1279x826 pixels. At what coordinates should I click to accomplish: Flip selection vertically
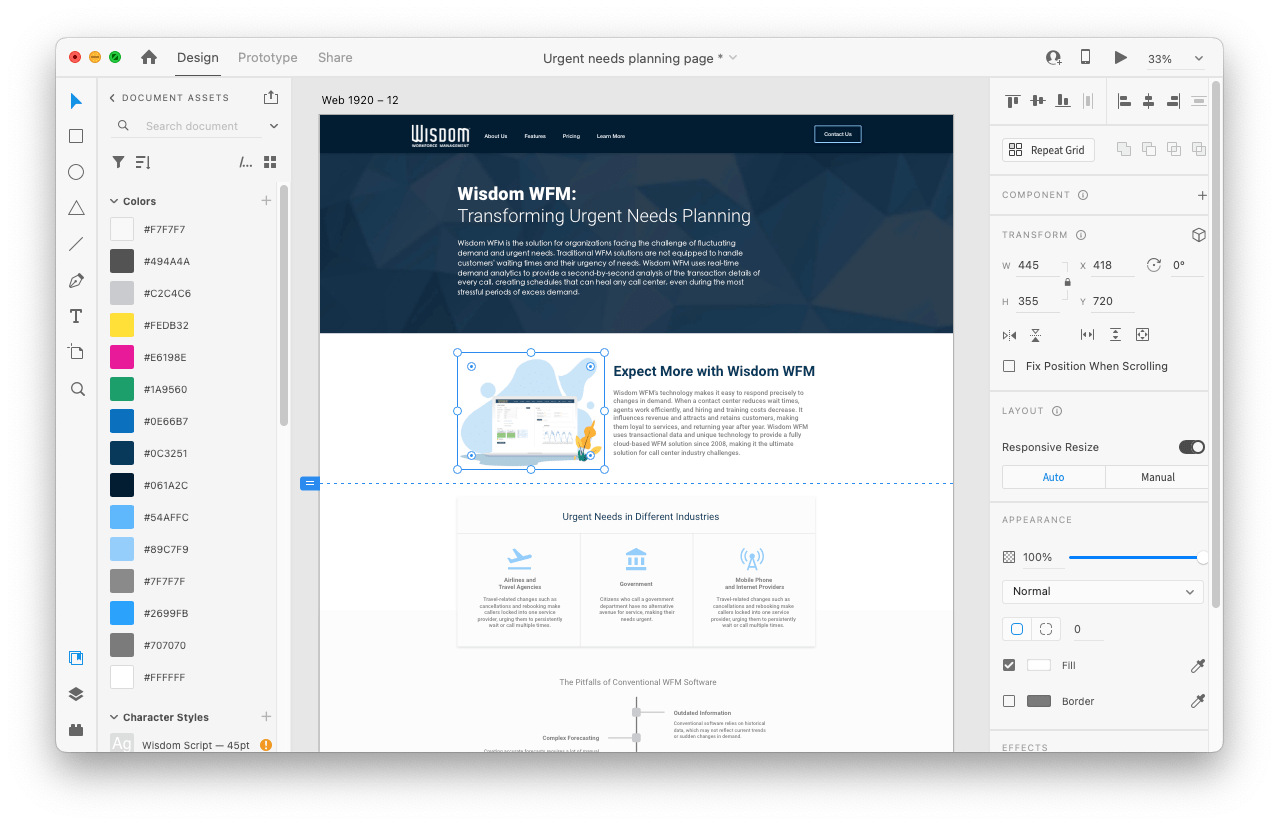click(x=1035, y=335)
